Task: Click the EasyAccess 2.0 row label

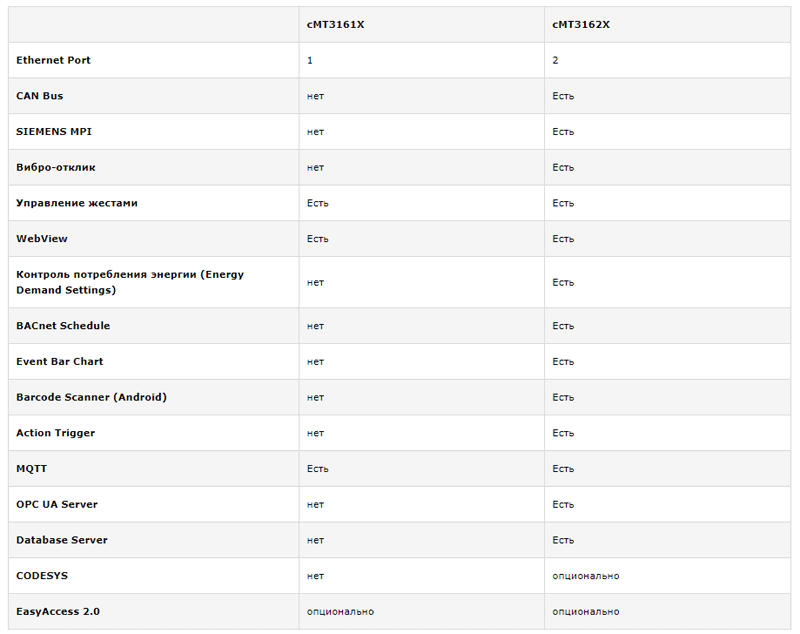Action: [x=58, y=611]
